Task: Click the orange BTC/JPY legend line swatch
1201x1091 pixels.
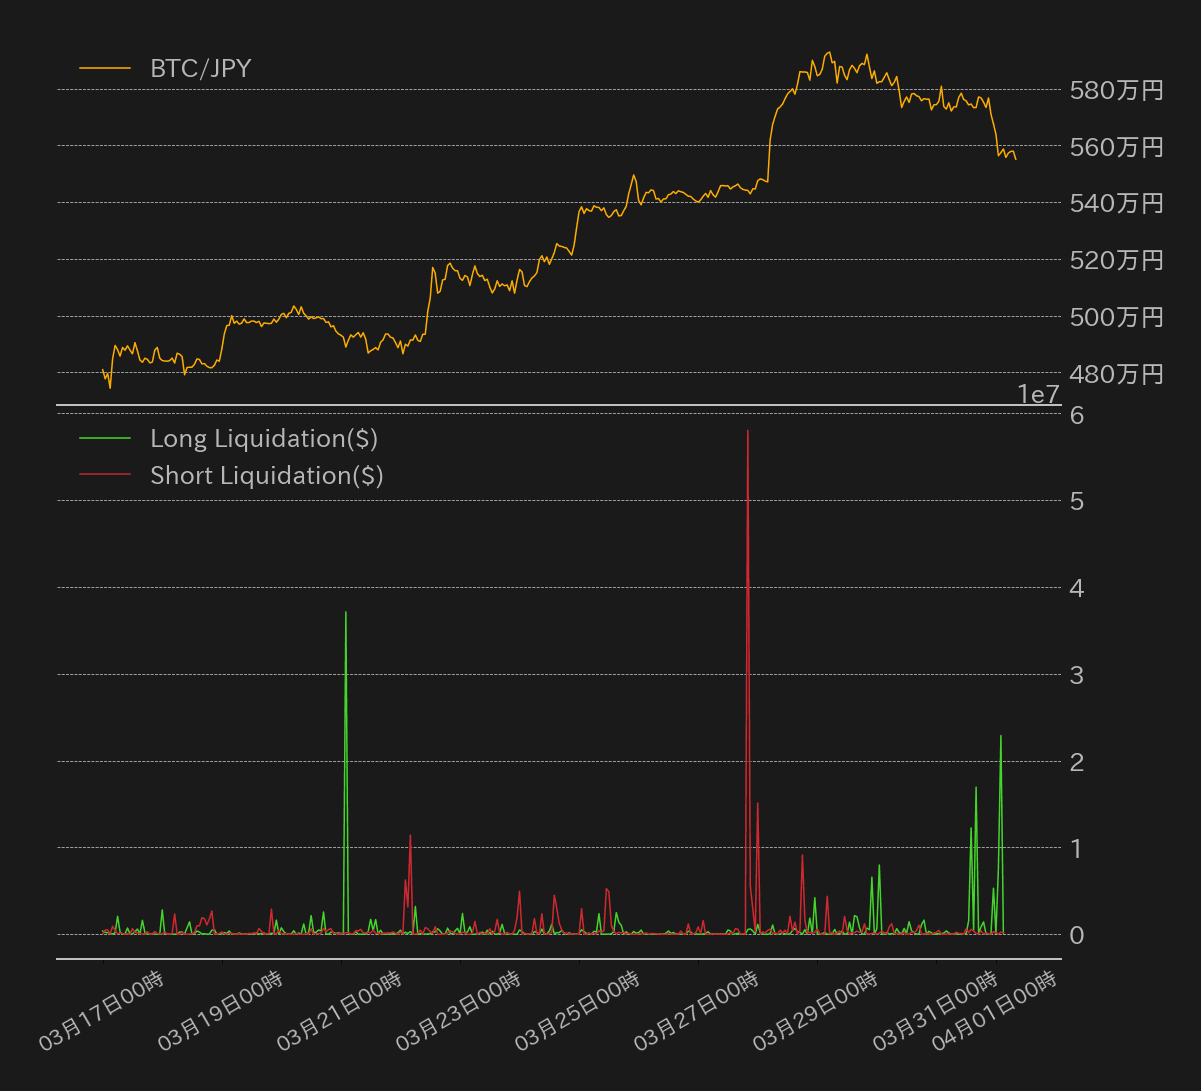Action: 105,69
